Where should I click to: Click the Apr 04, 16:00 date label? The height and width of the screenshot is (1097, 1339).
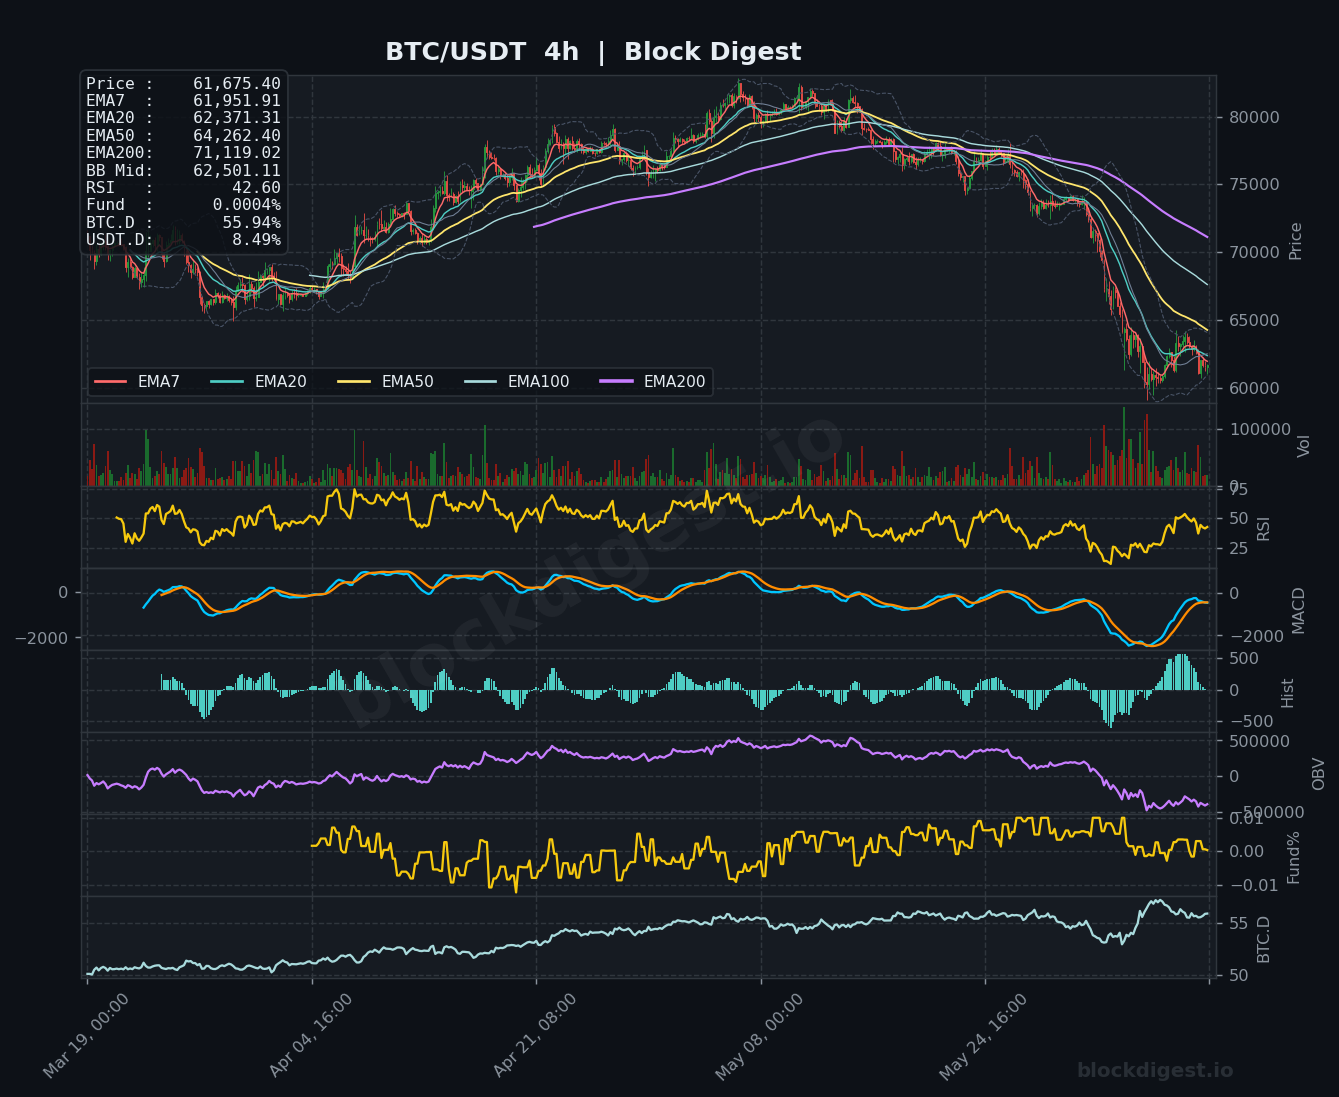click(311, 1036)
